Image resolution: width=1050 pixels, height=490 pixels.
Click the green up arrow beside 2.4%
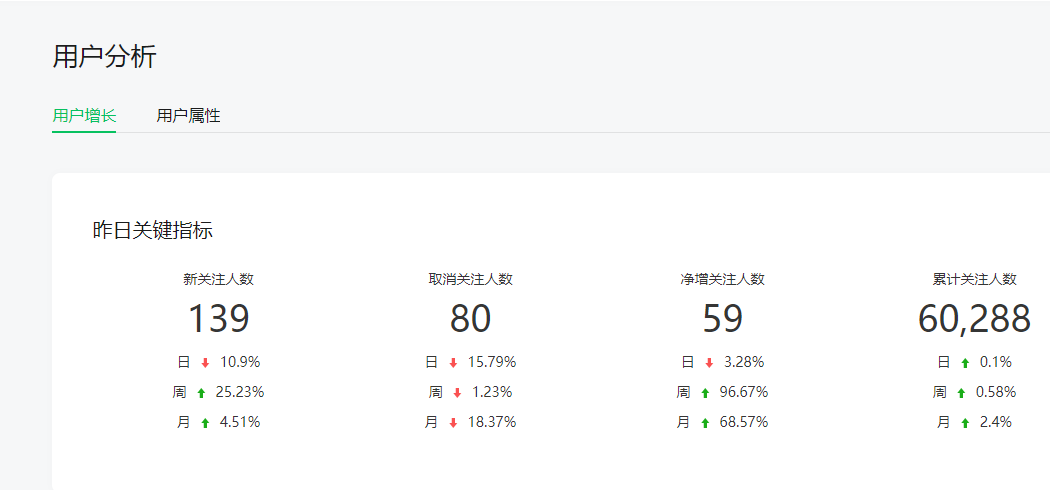pos(965,423)
